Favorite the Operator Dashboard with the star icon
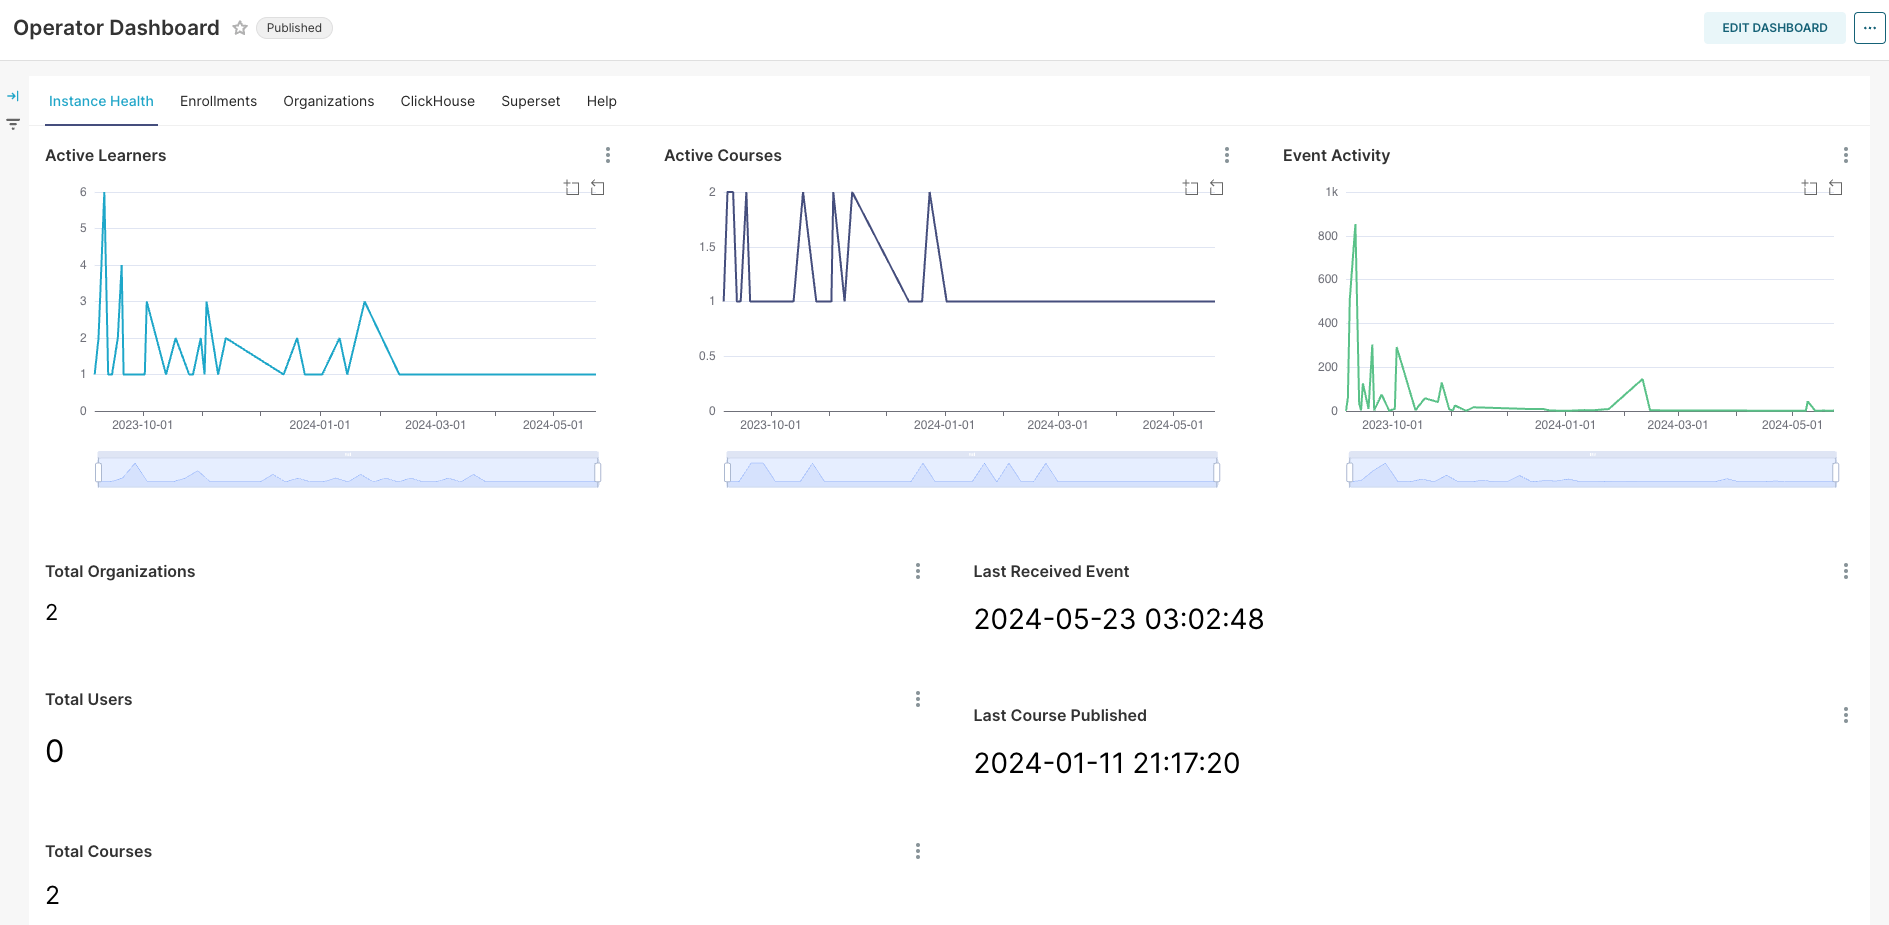The height and width of the screenshot is (925, 1889). tap(240, 28)
